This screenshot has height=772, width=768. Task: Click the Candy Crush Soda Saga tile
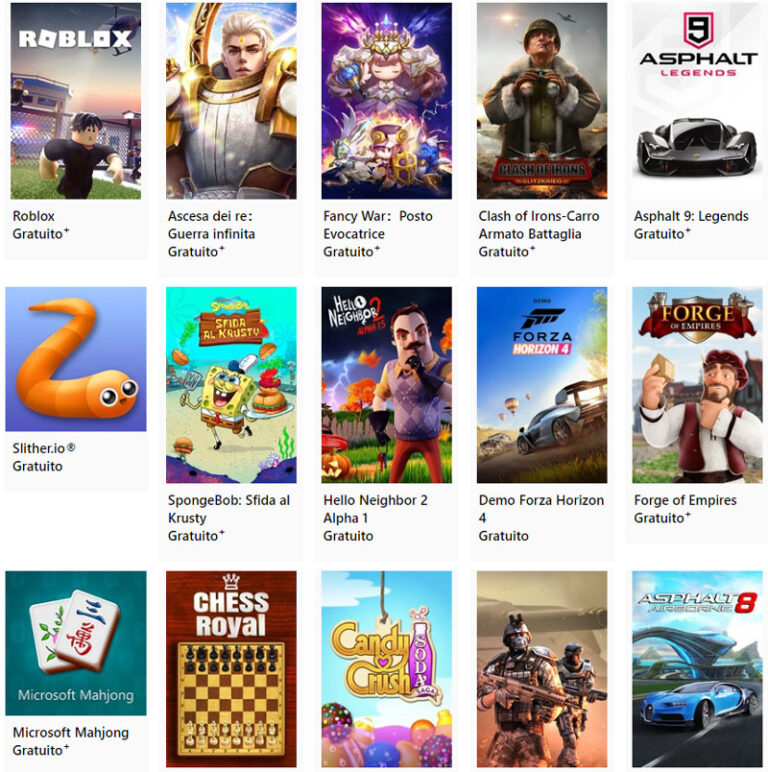(386, 669)
